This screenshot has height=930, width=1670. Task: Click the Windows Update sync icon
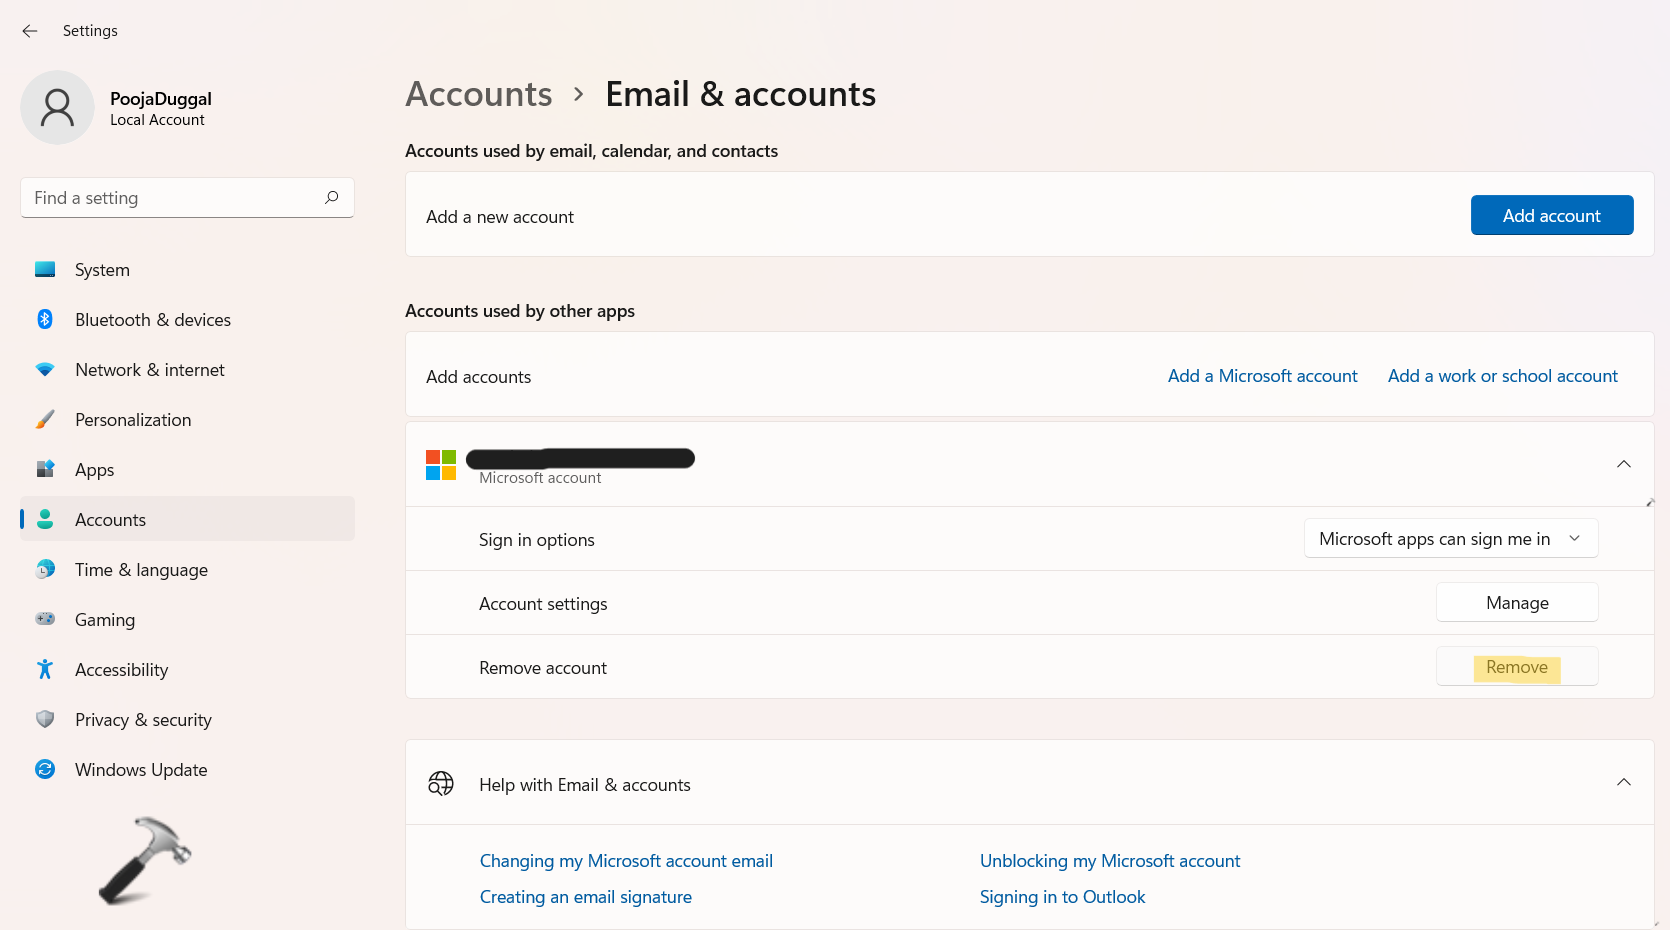[x=45, y=770]
